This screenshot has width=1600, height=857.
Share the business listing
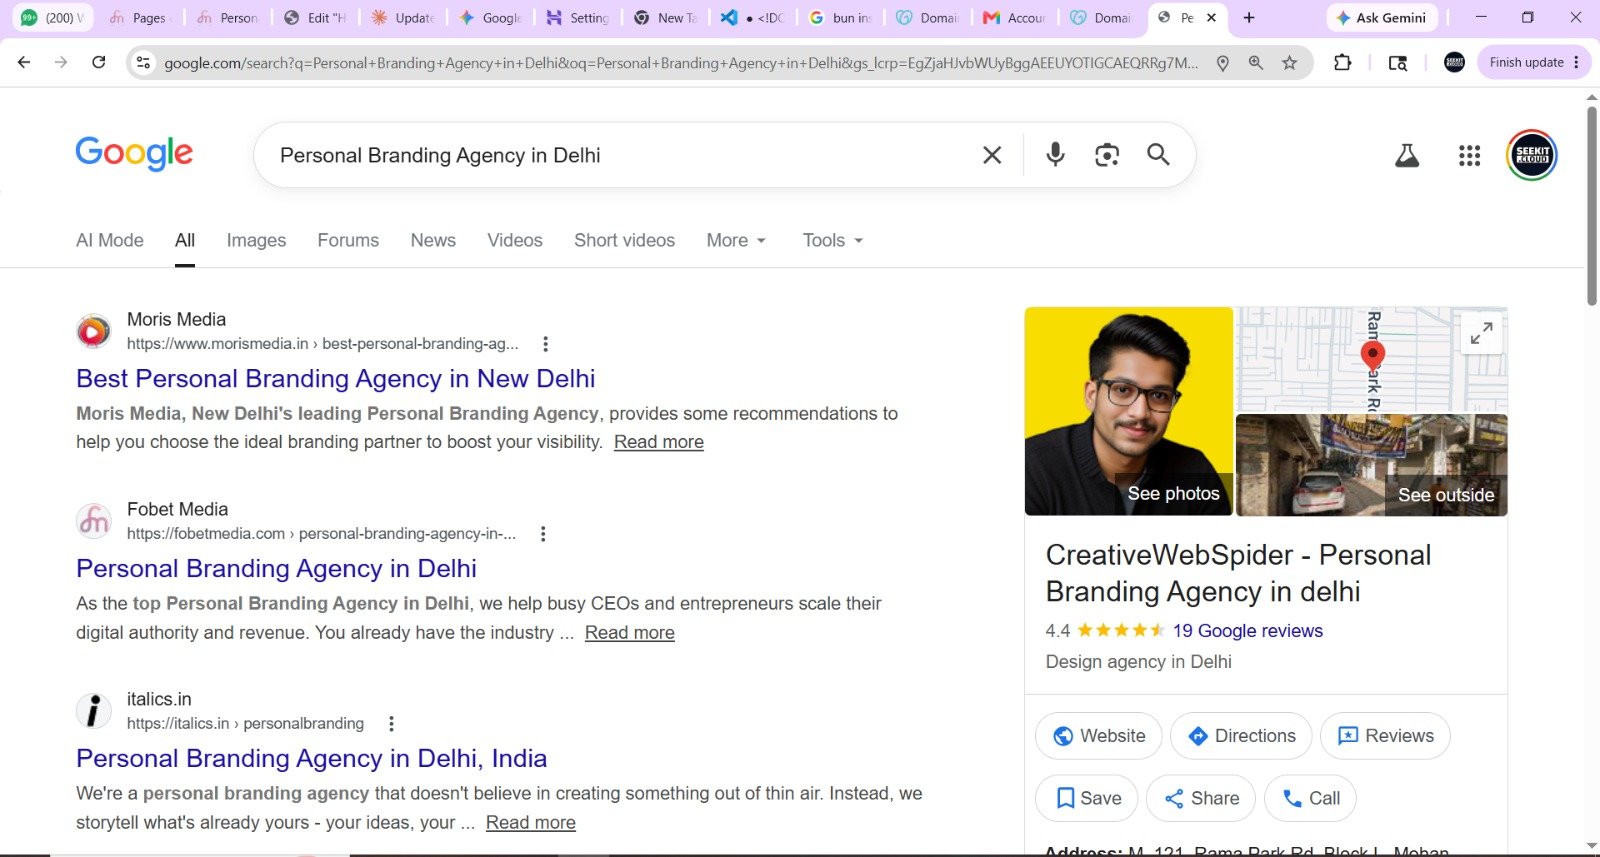[1201, 798]
